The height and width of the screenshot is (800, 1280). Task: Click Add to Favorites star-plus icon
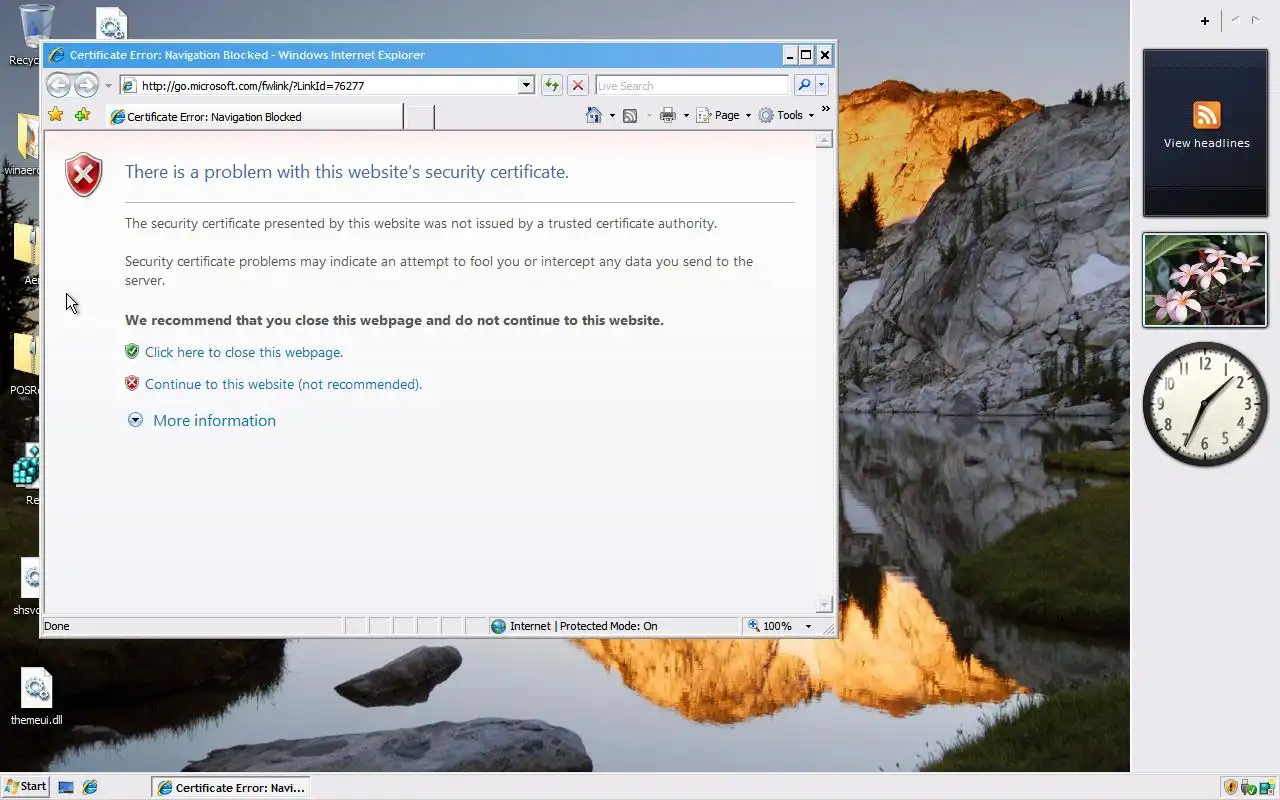pyautogui.click(x=83, y=116)
